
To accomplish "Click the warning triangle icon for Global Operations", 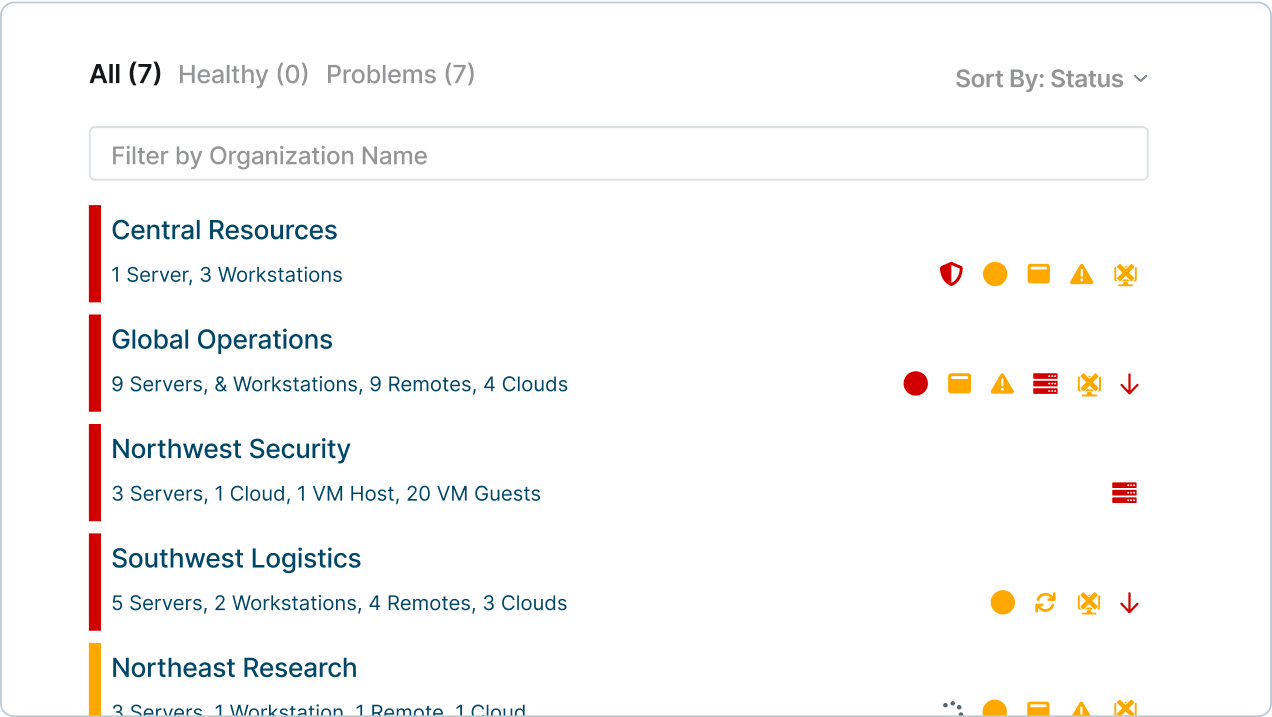I will click(x=1002, y=383).
